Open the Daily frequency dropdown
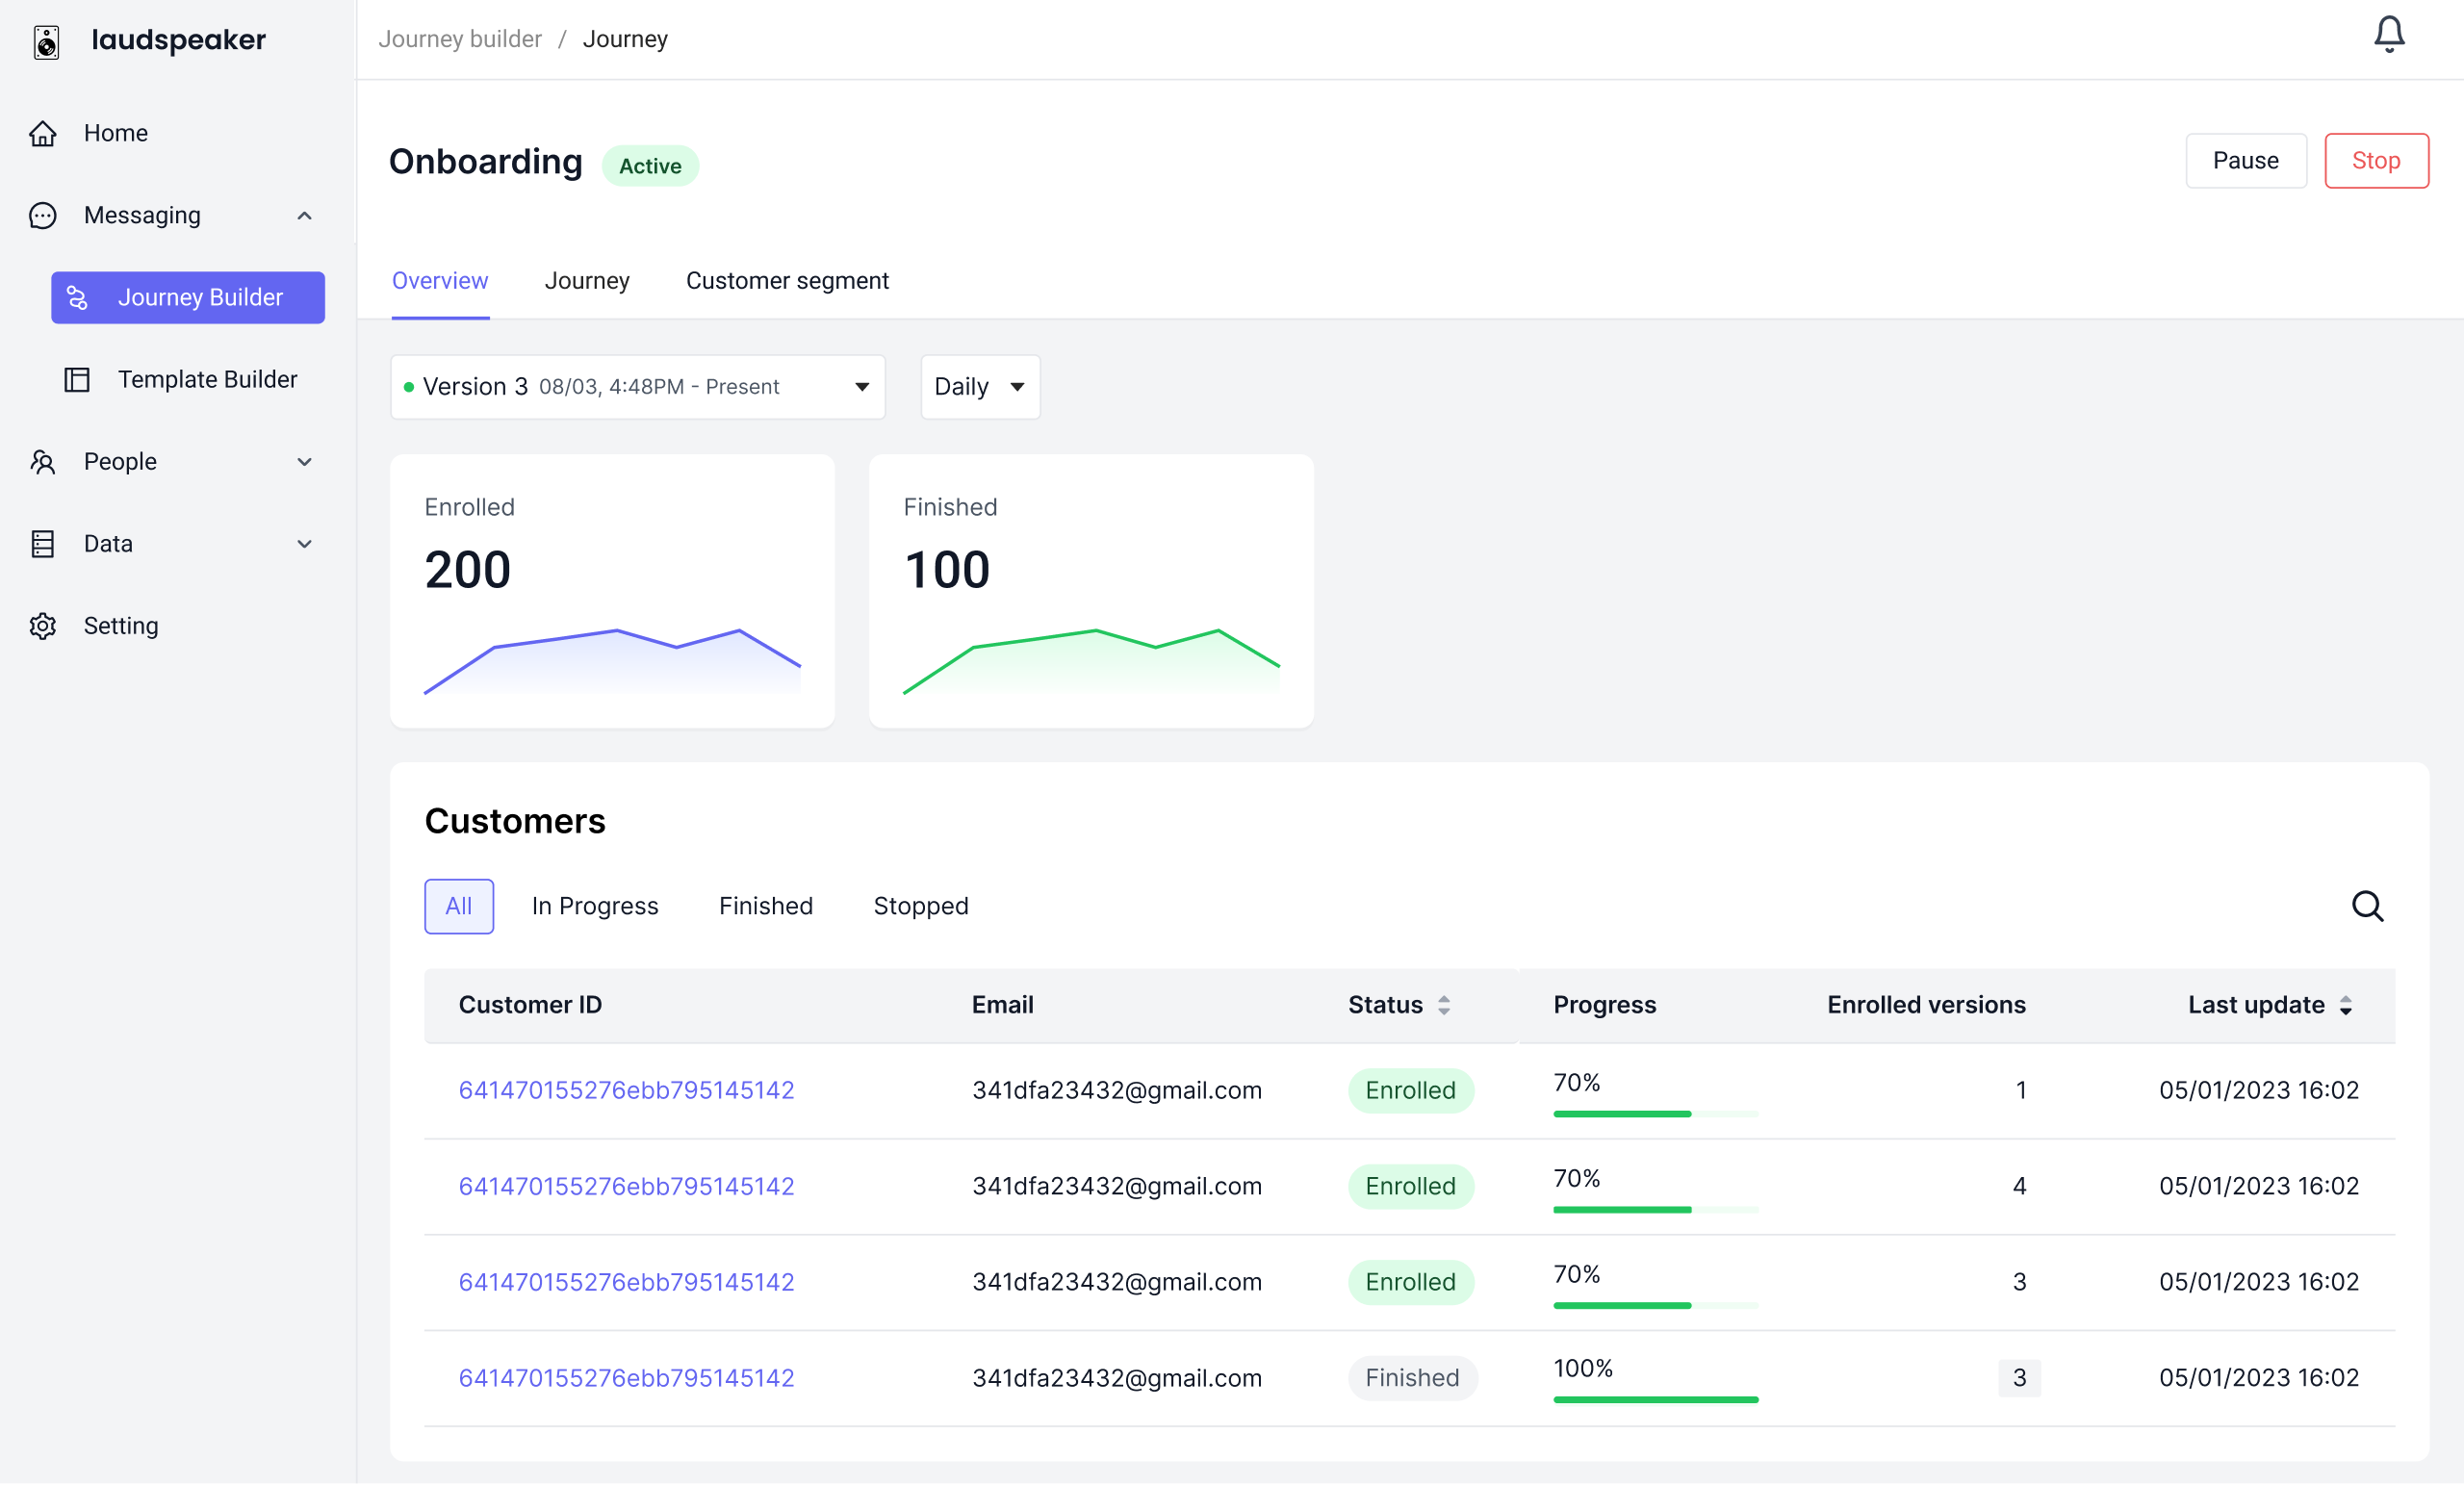 (979, 387)
